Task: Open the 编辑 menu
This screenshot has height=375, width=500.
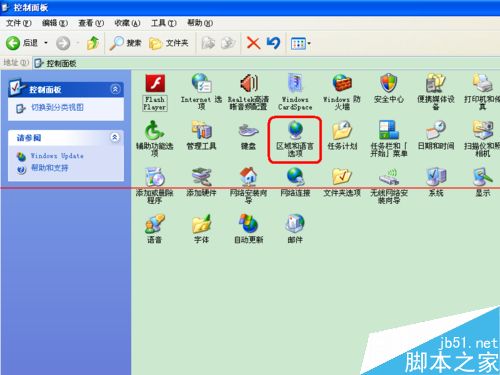Action: pos(55,23)
